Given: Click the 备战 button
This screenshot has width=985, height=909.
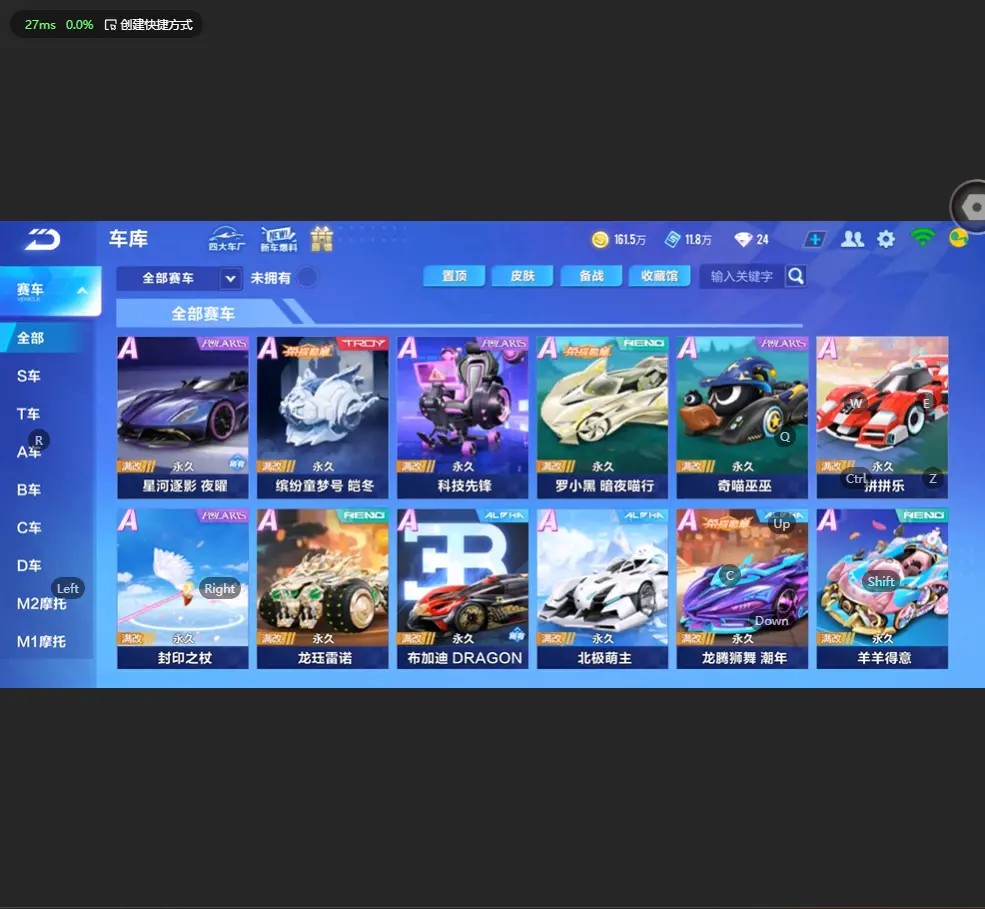Looking at the screenshot, I should pyautogui.click(x=591, y=276).
